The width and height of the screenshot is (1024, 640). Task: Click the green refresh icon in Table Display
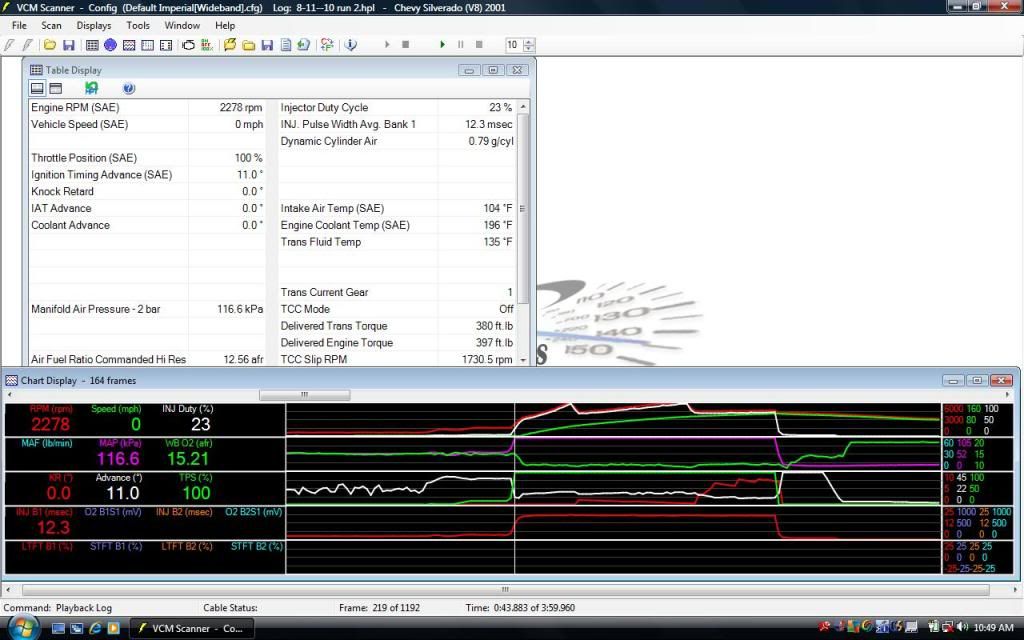[92, 88]
